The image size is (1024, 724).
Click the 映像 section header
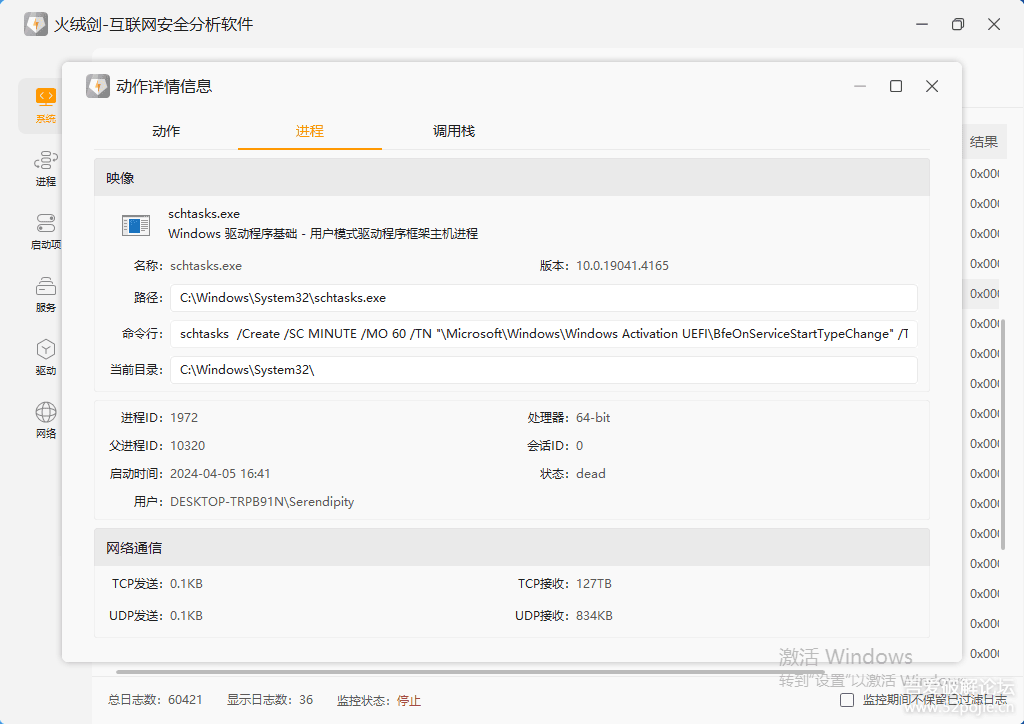point(512,178)
